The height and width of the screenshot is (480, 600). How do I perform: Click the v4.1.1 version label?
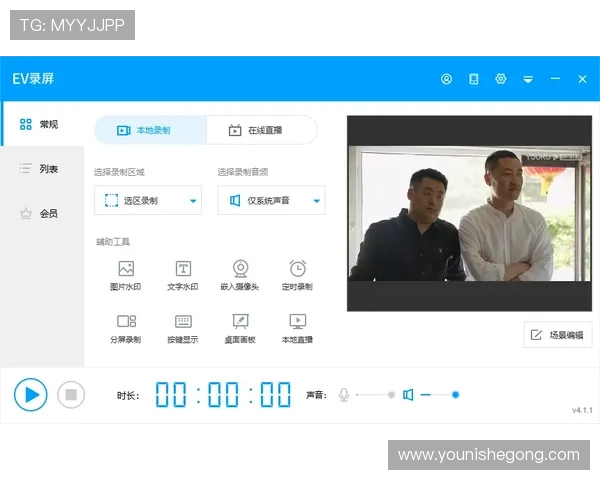coord(582,410)
